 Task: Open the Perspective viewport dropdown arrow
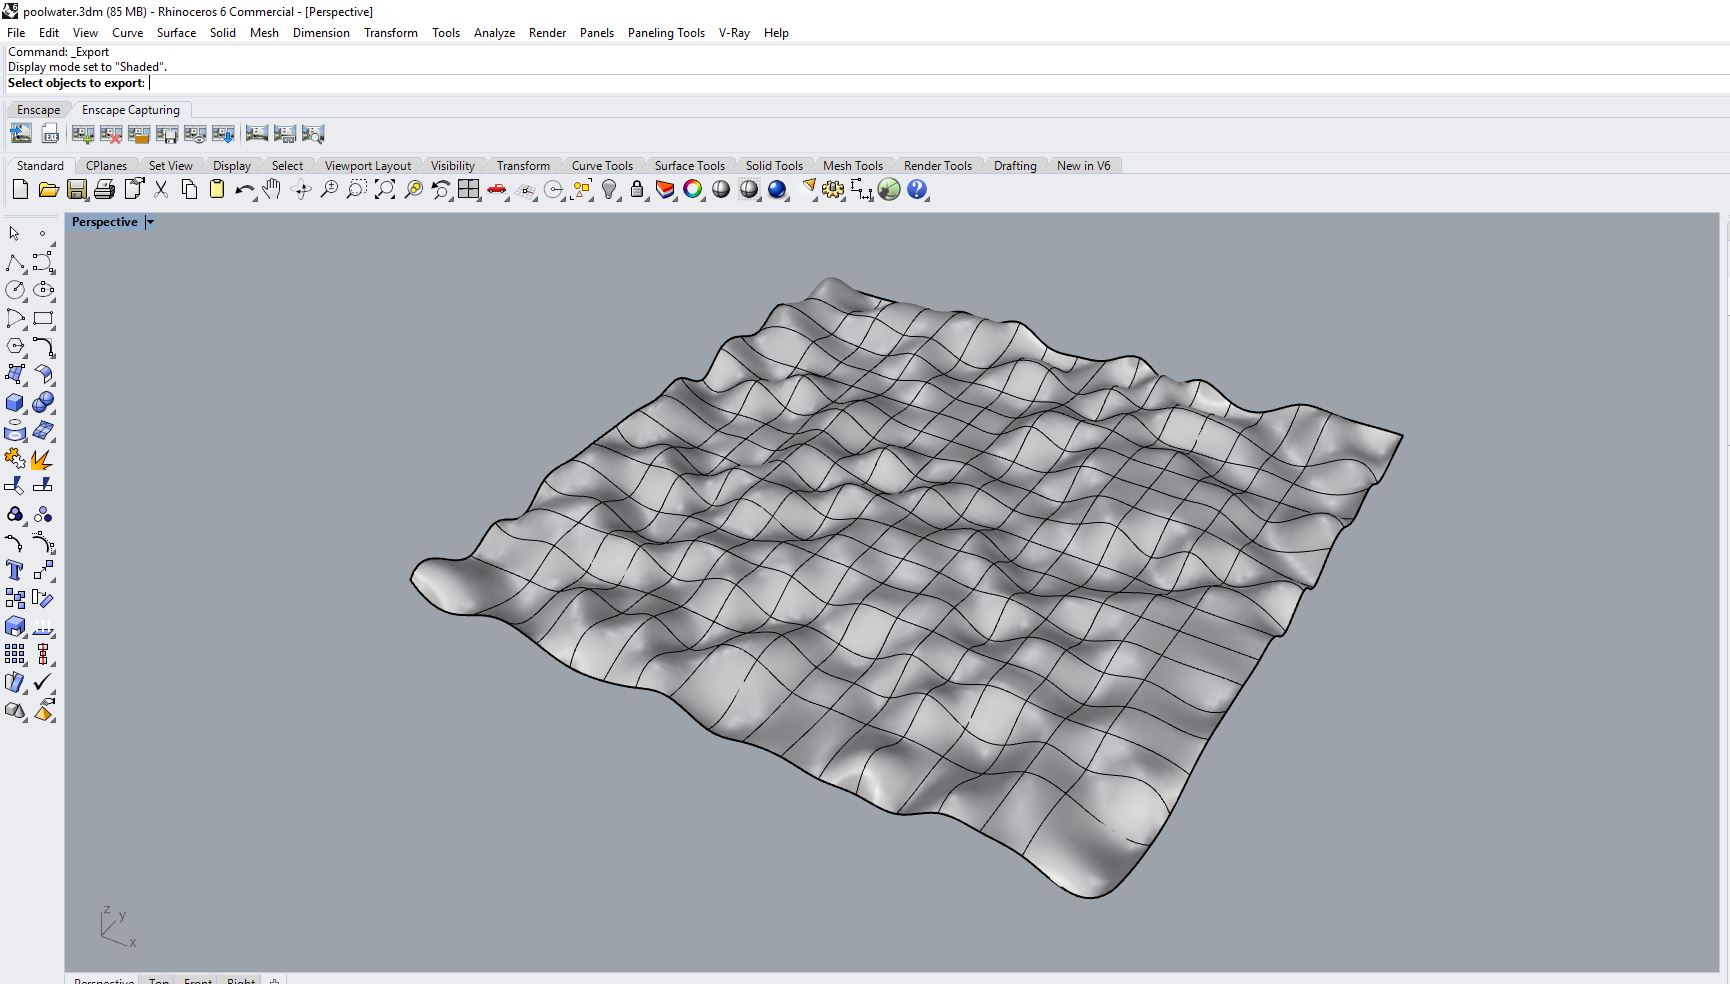pos(150,222)
